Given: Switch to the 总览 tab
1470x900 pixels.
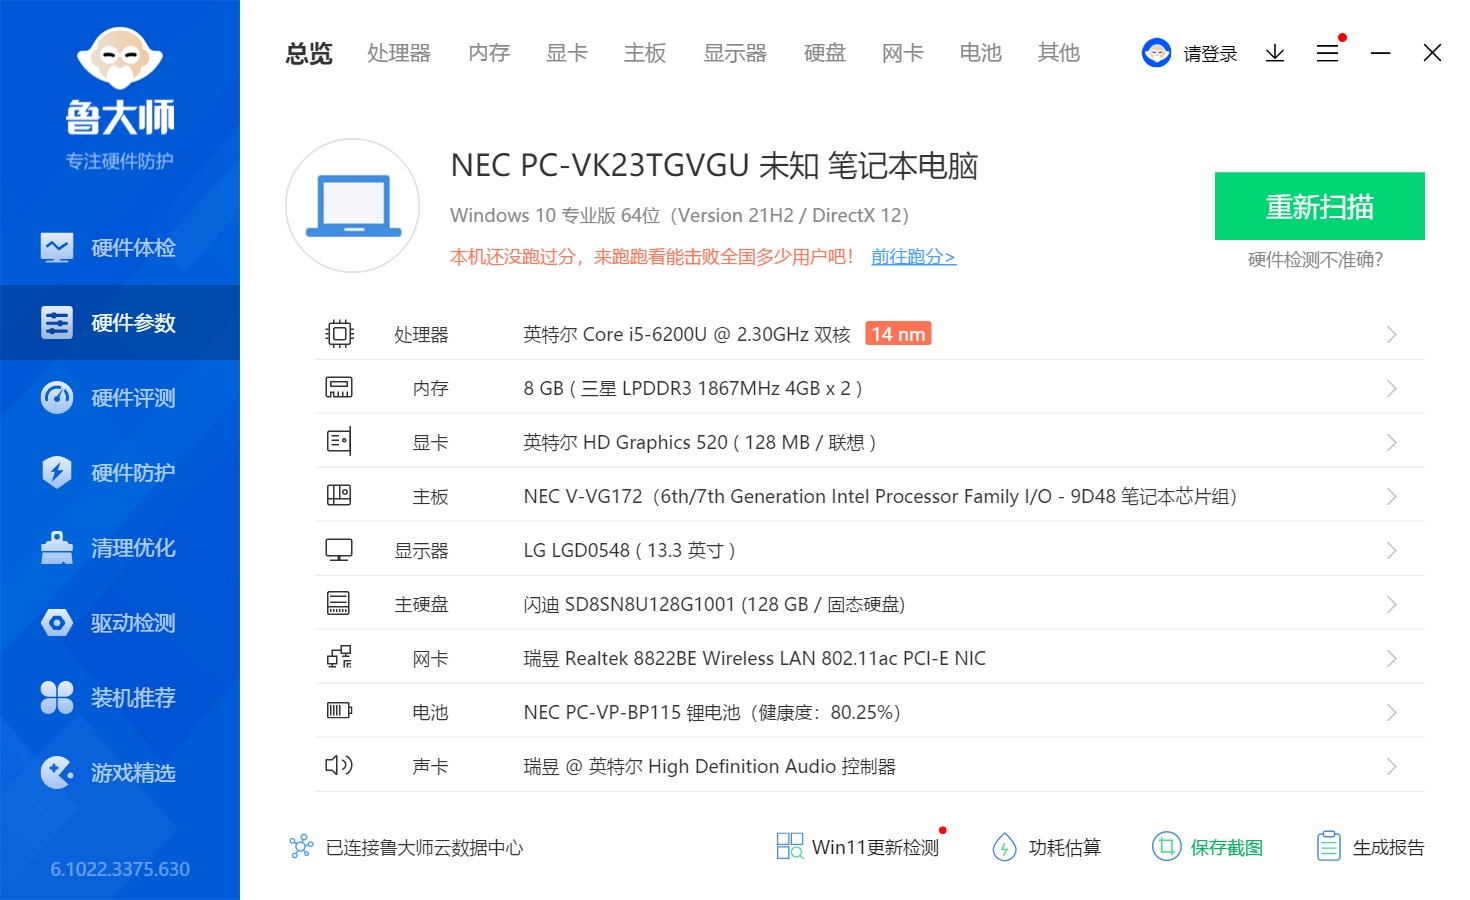Looking at the screenshot, I should pyautogui.click(x=309, y=53).
